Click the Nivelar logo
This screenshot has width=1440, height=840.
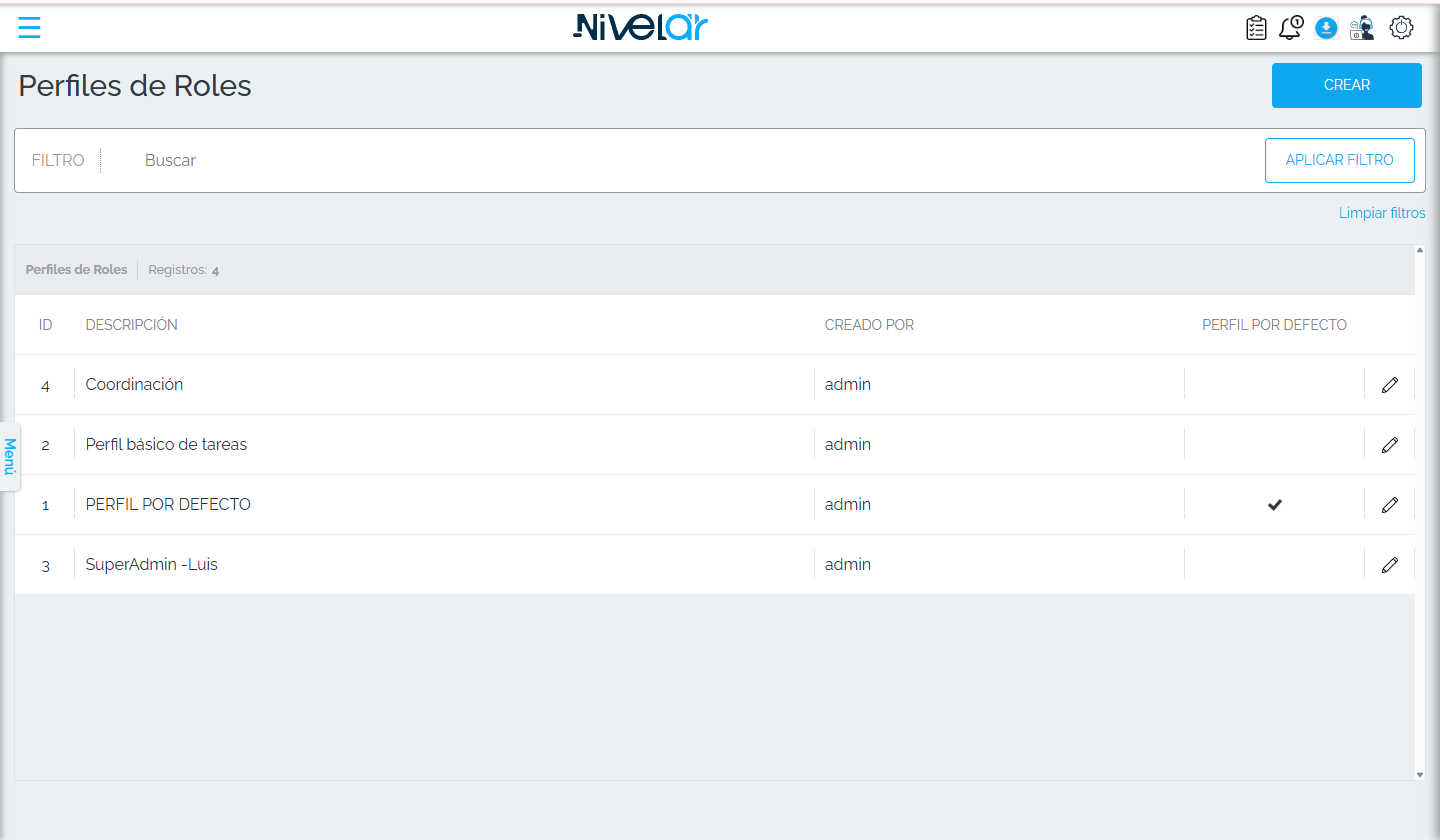pyautogui.click(x=640, y=27)
